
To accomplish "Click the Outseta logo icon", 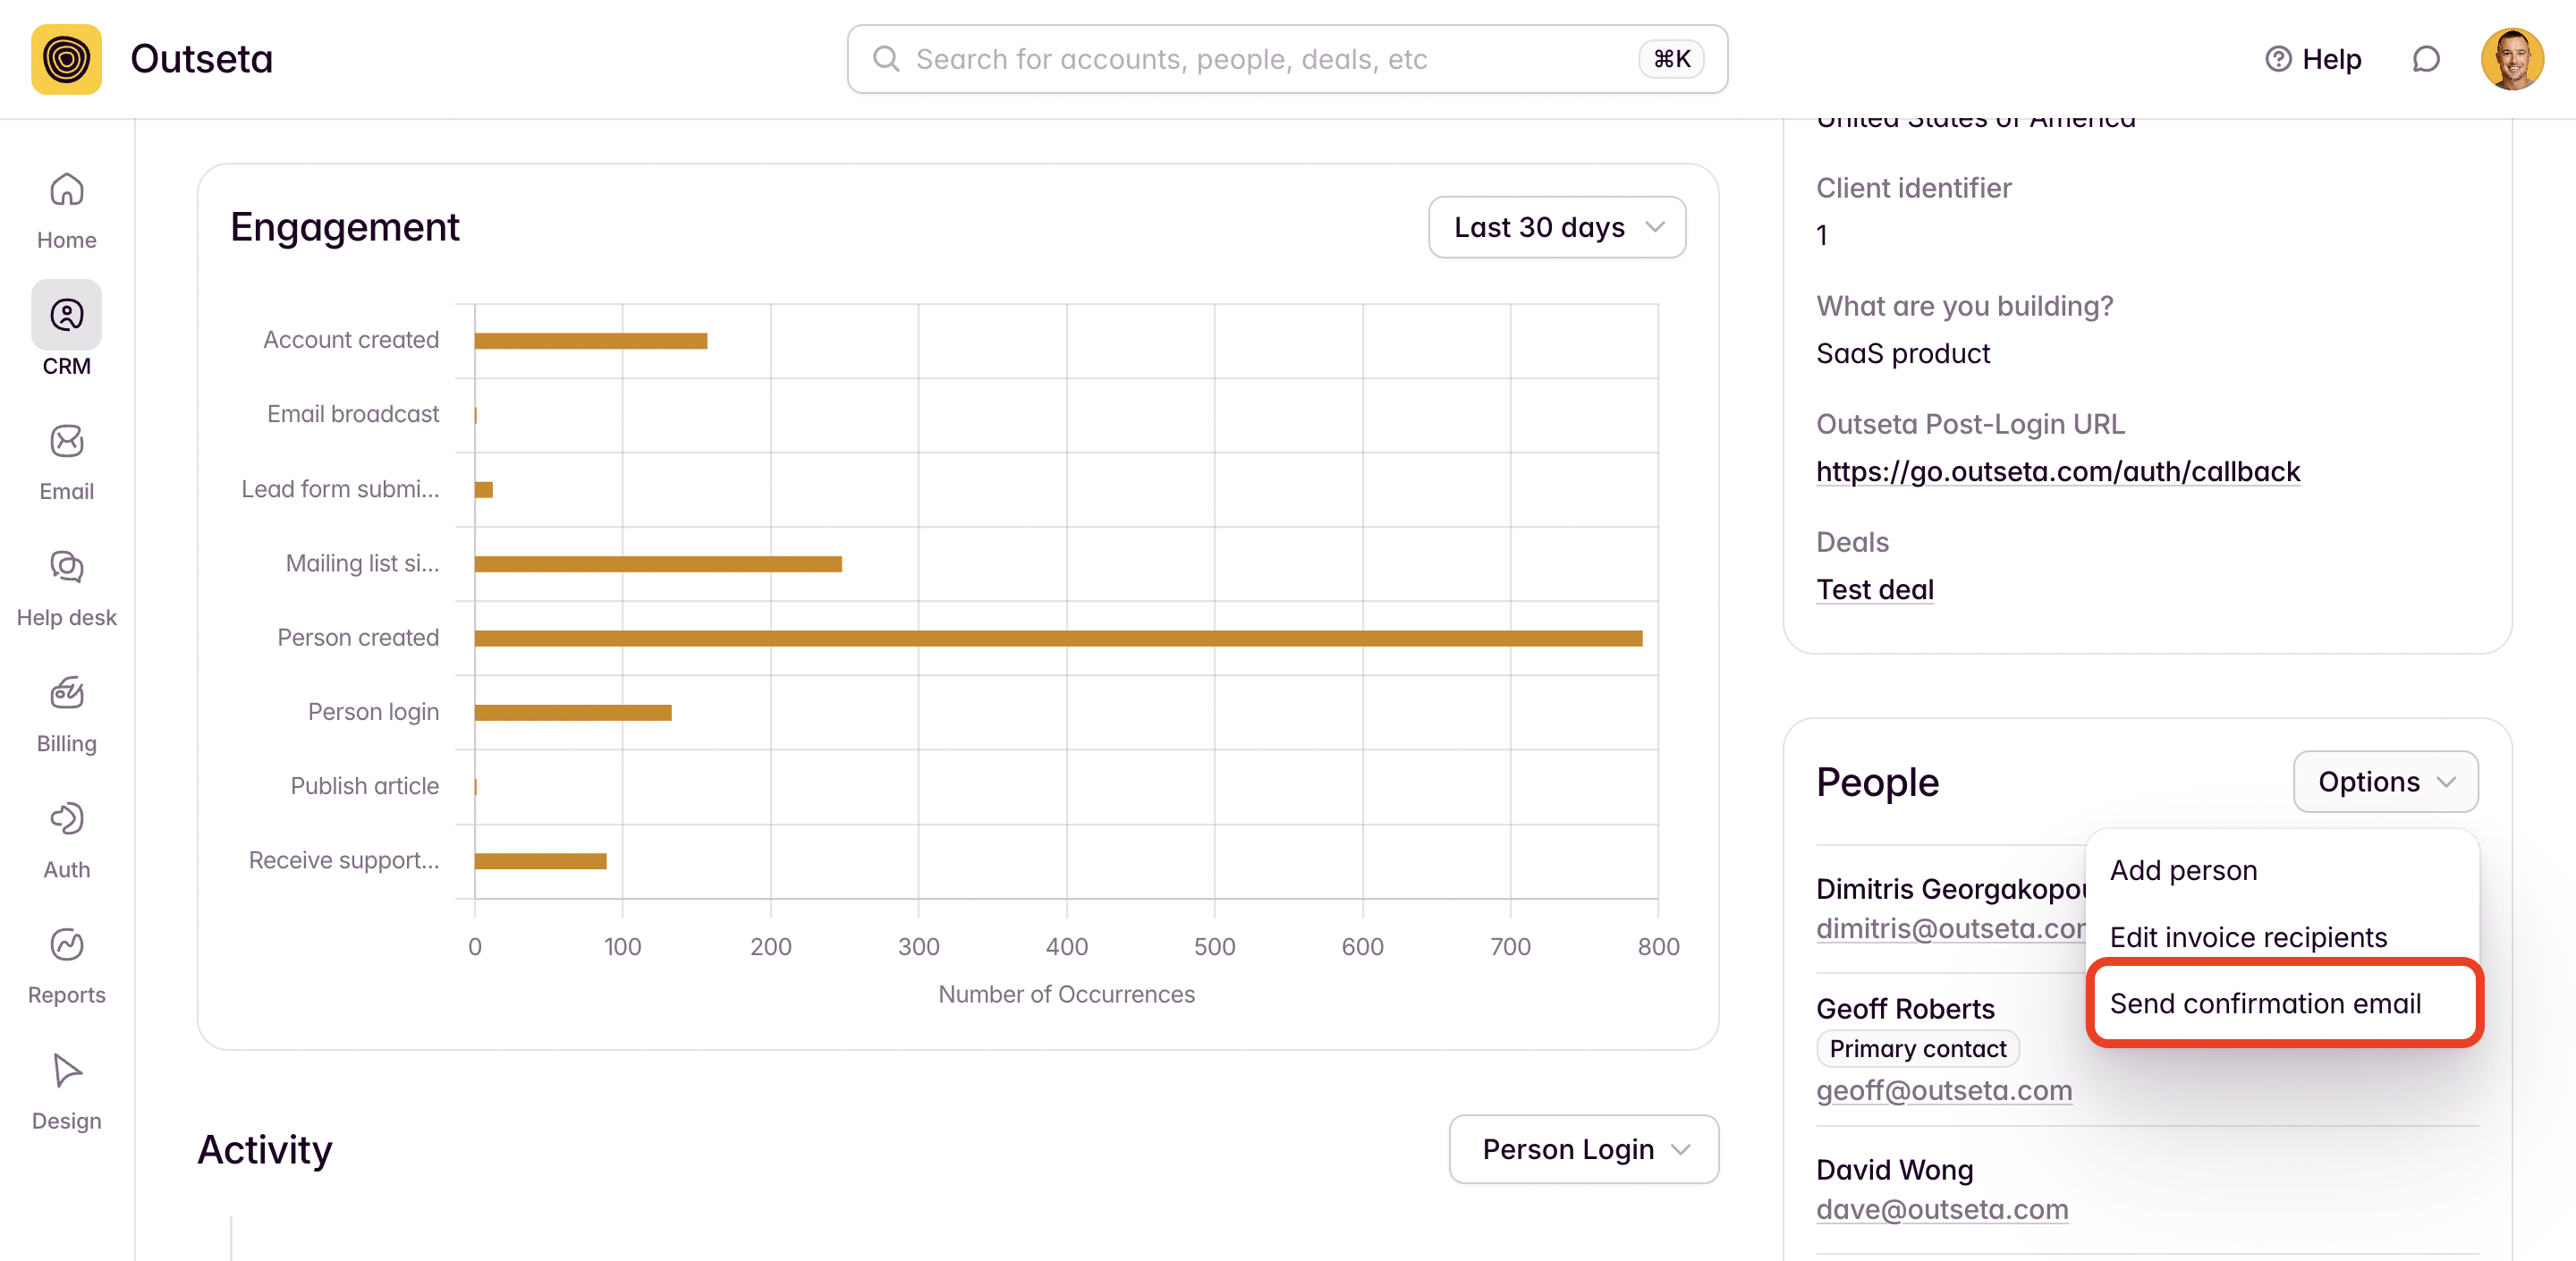I will tap(66, 59).
